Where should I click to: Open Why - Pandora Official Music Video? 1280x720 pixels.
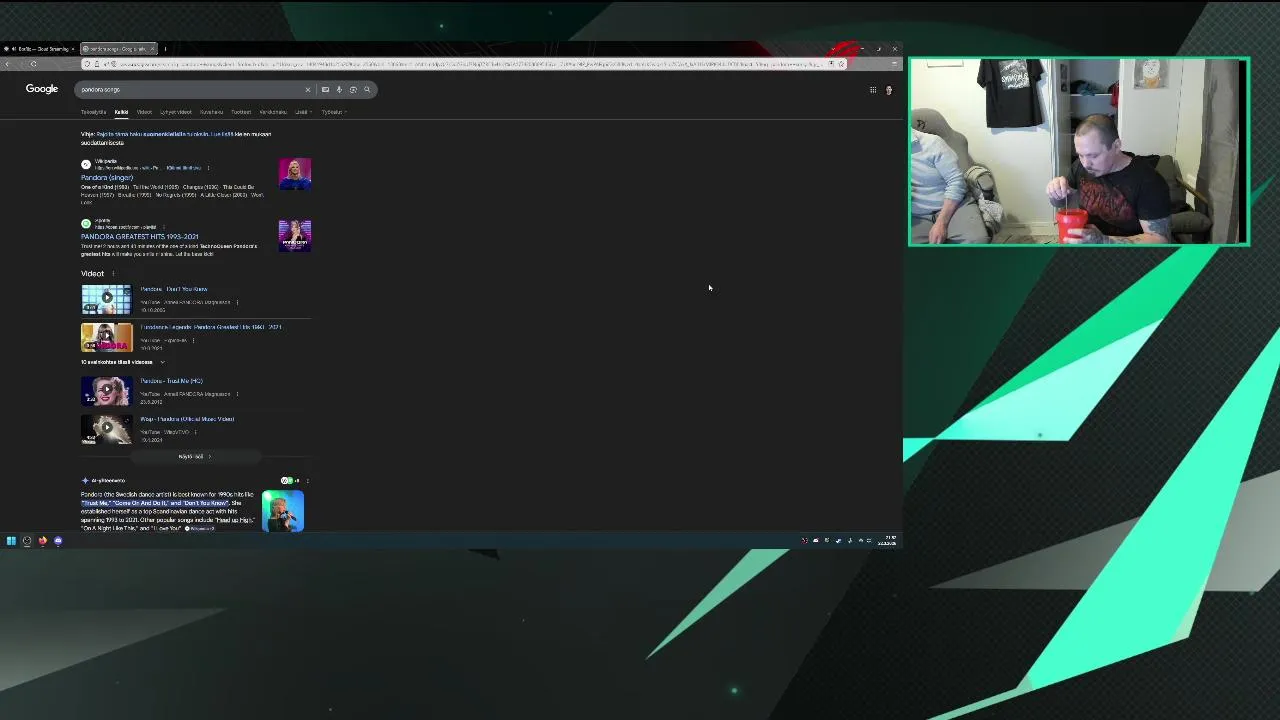pos(187,419)
